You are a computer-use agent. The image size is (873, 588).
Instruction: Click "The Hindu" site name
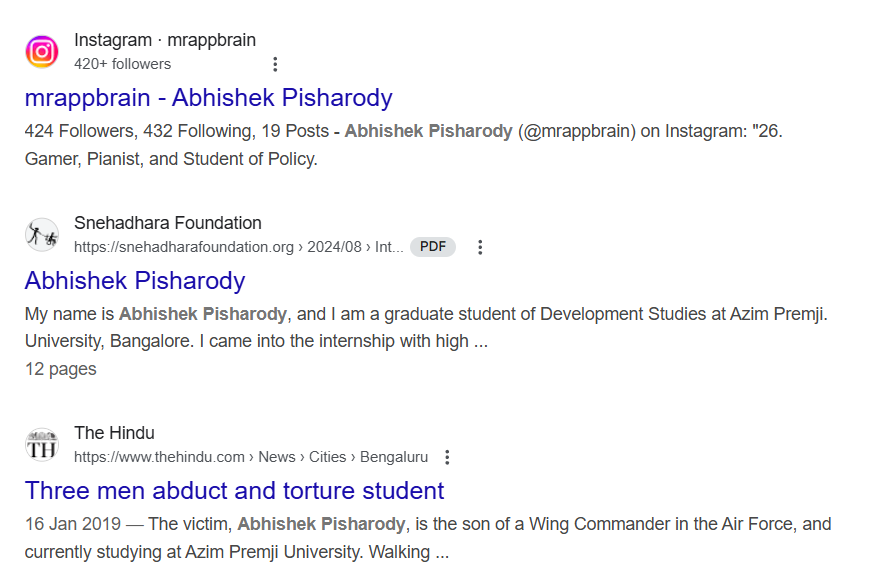pyautogui.click(x=114, y=433)
